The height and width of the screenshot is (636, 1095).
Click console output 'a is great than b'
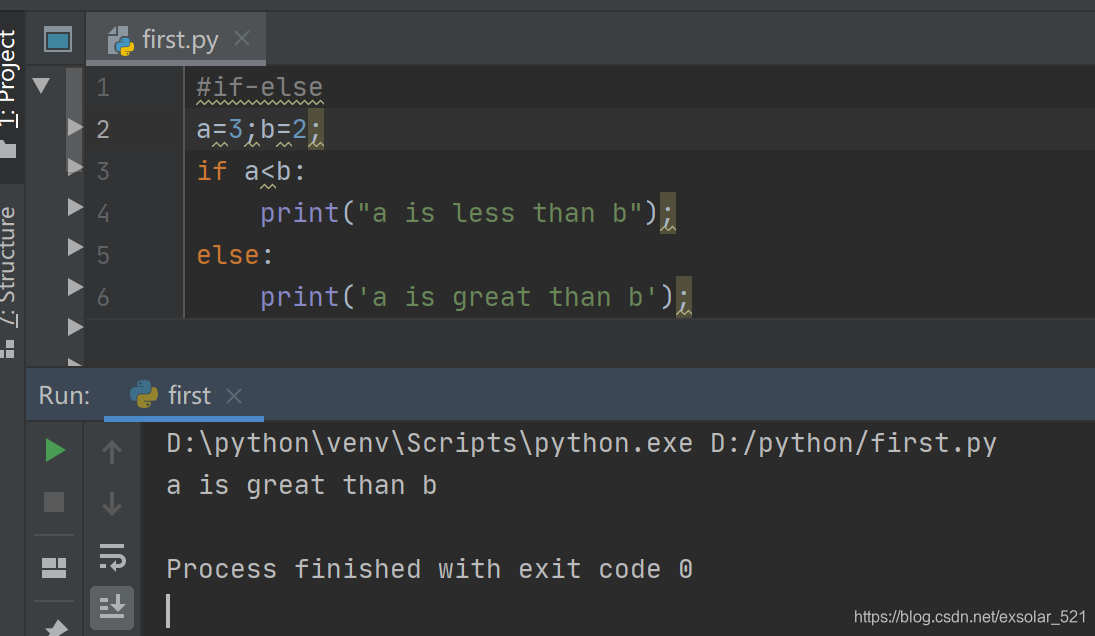click(302, 485)
